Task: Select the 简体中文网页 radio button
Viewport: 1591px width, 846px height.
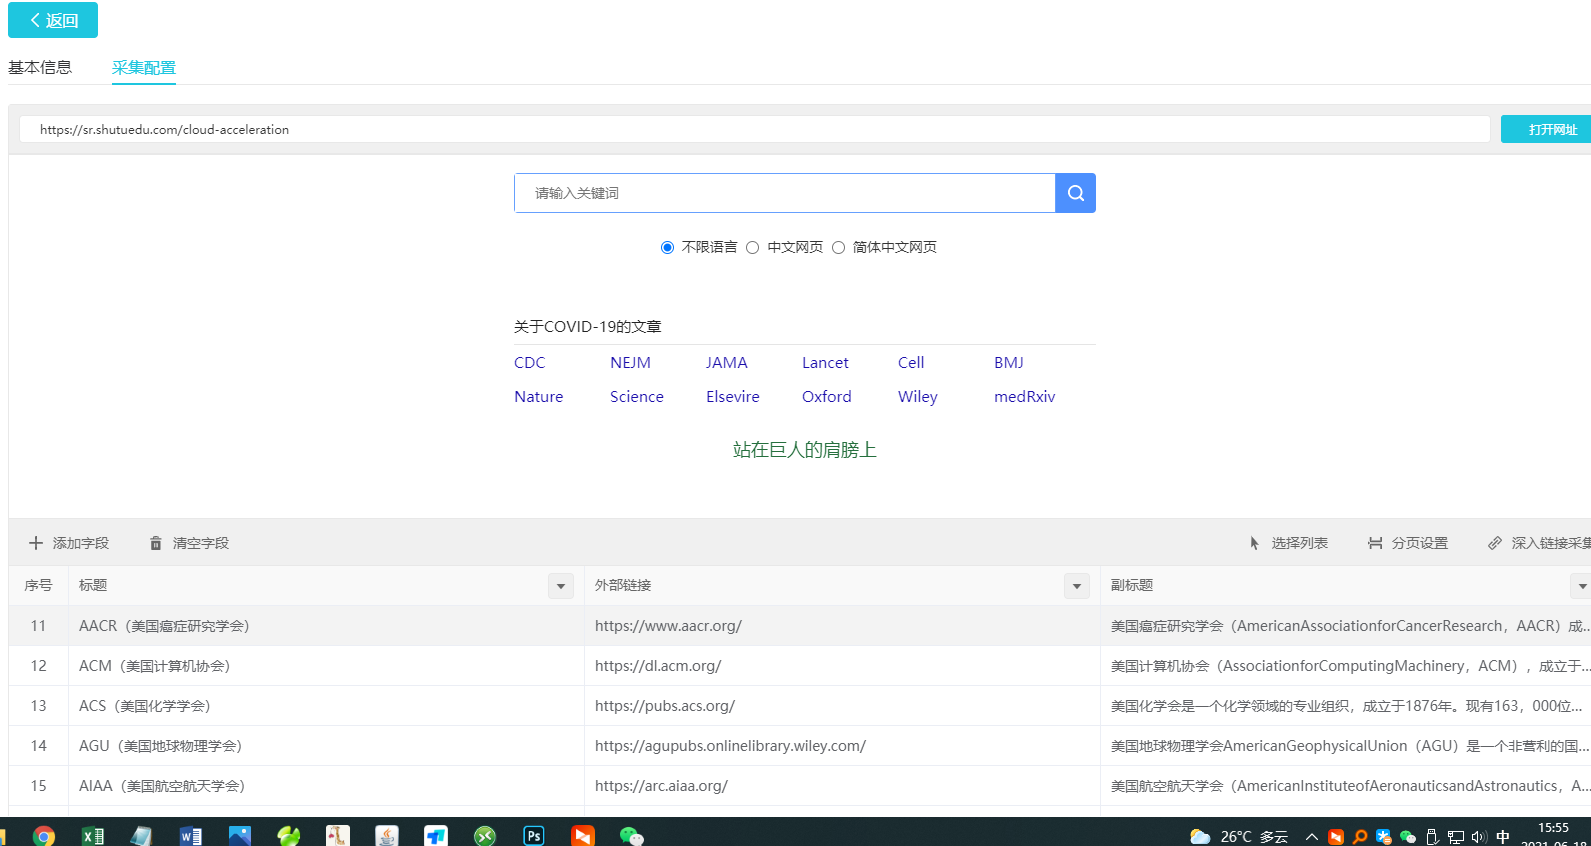Action: click(x=838, y=247)
